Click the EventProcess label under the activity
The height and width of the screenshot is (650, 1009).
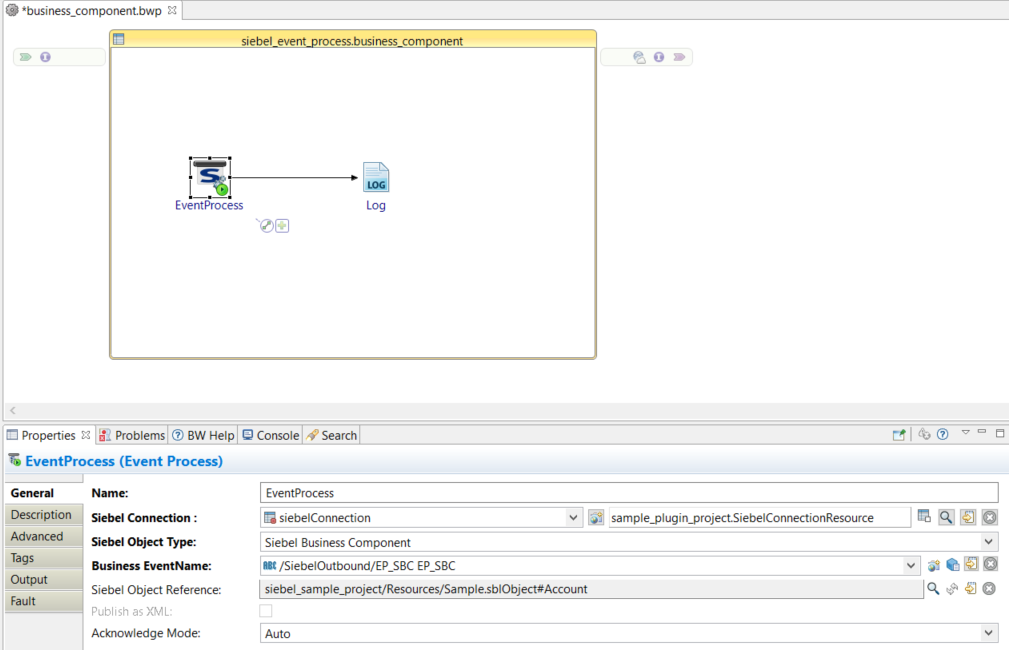[209, 205]
